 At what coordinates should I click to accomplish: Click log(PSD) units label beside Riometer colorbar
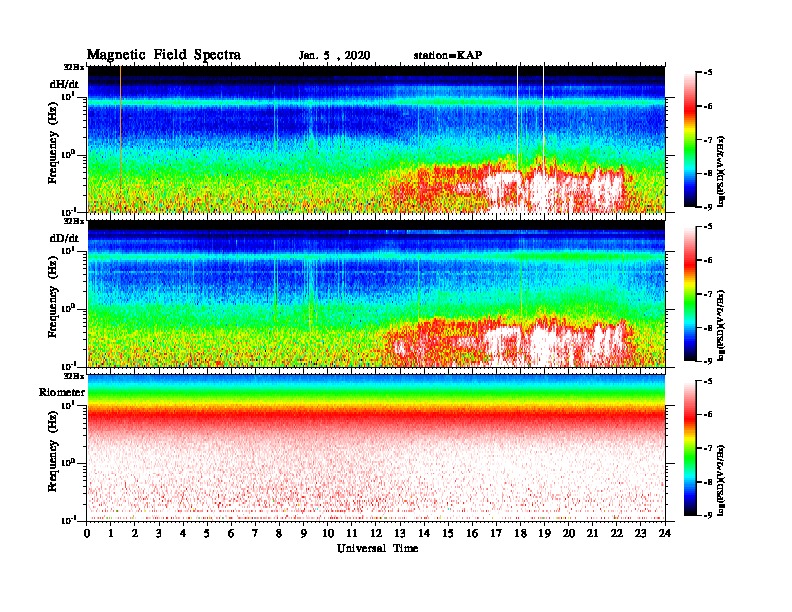point(721,479)
